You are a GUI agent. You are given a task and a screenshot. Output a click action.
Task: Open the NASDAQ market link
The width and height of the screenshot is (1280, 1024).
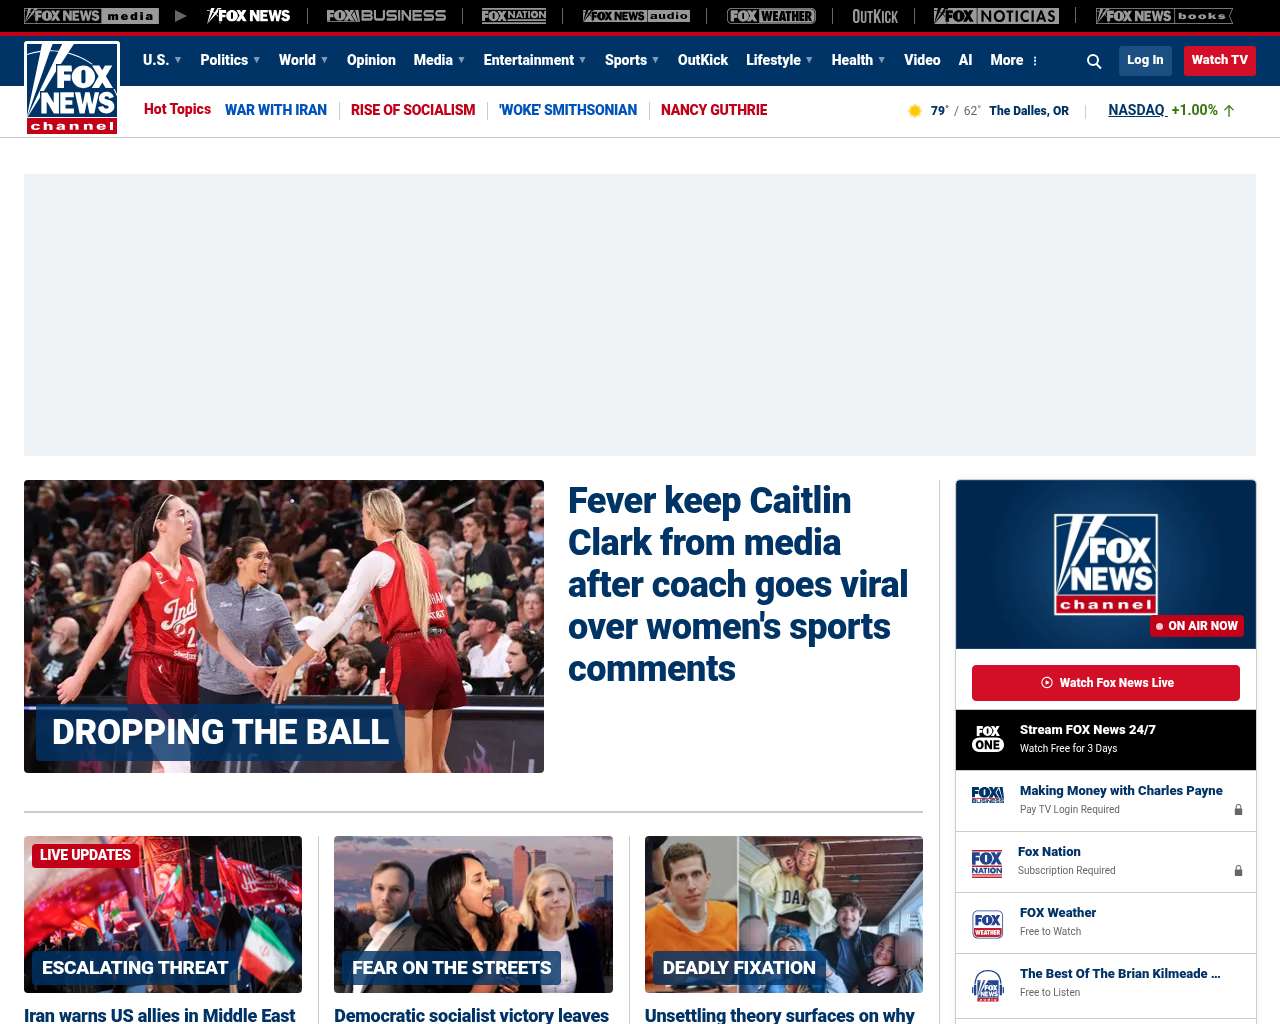[x=1137, y=110]
